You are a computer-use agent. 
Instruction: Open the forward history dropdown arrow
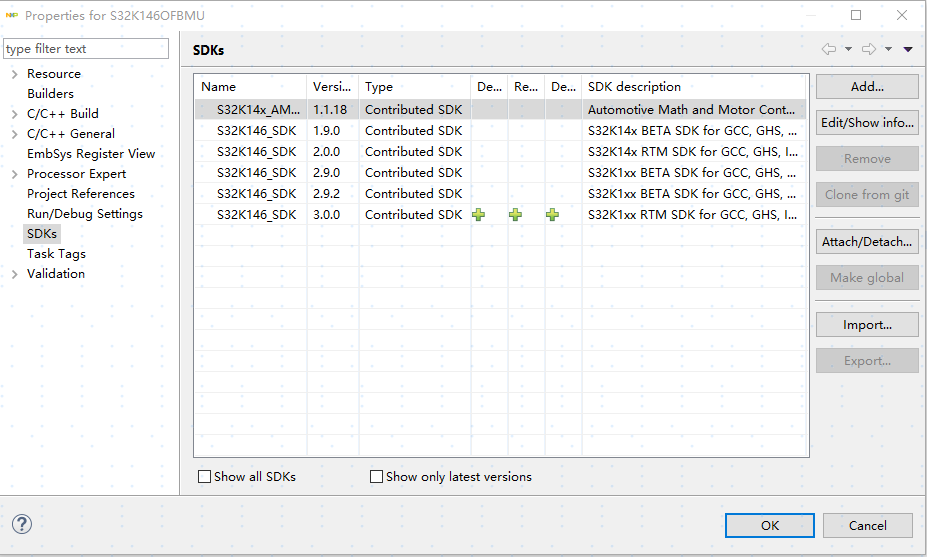pyautogui.click(x=888, y=49)
